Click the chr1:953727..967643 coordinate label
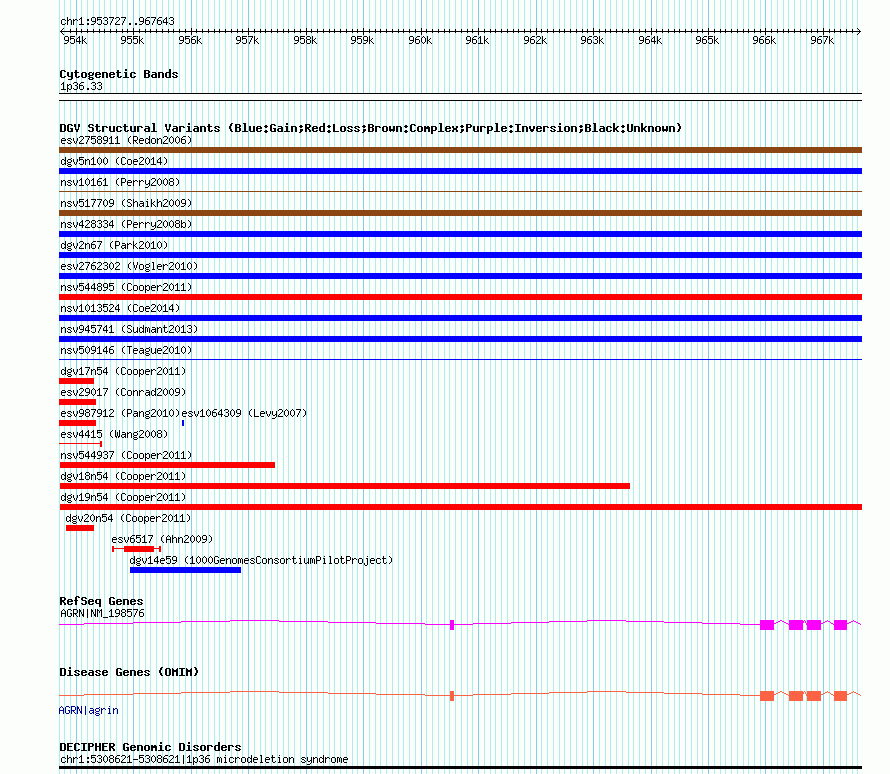 click(117, 22)
